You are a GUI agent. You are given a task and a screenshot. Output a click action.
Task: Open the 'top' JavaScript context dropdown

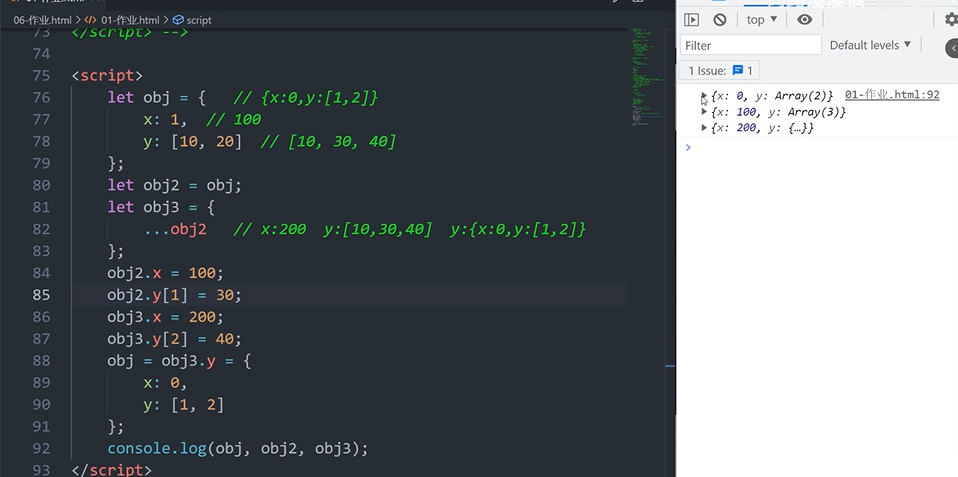pos(762,20)
